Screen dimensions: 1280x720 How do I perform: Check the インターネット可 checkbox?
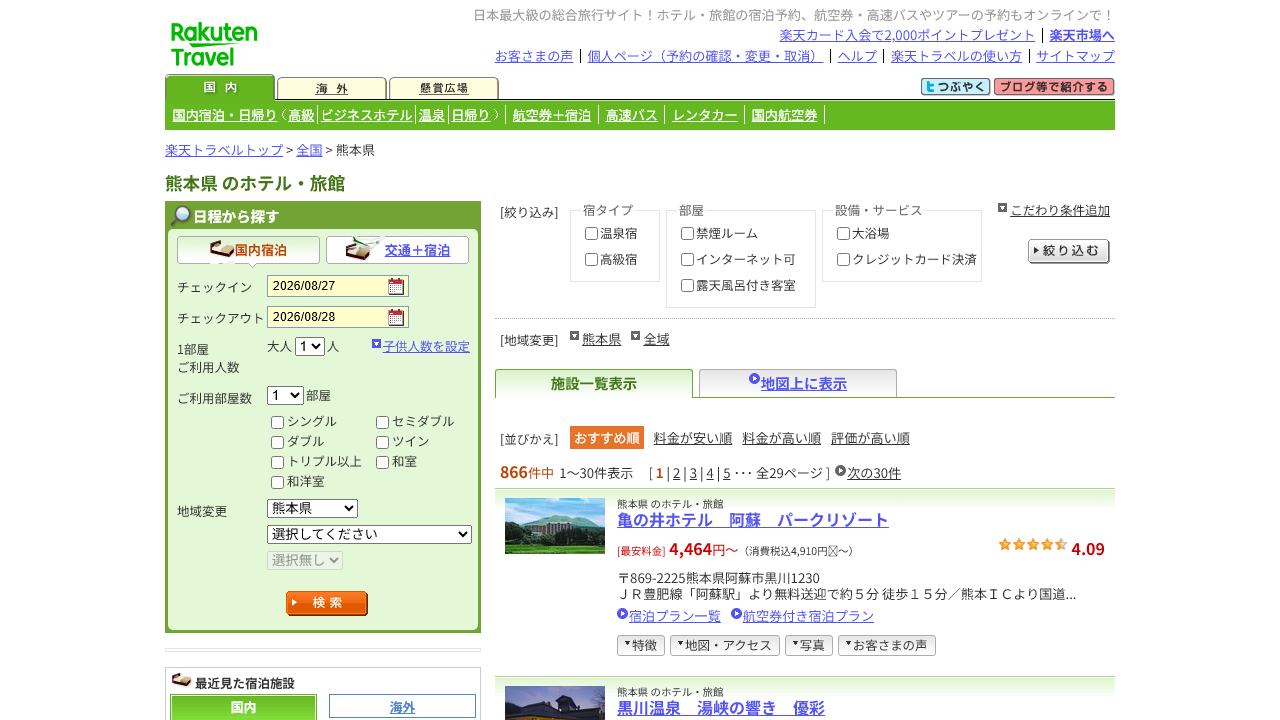(x=687, y=259)
